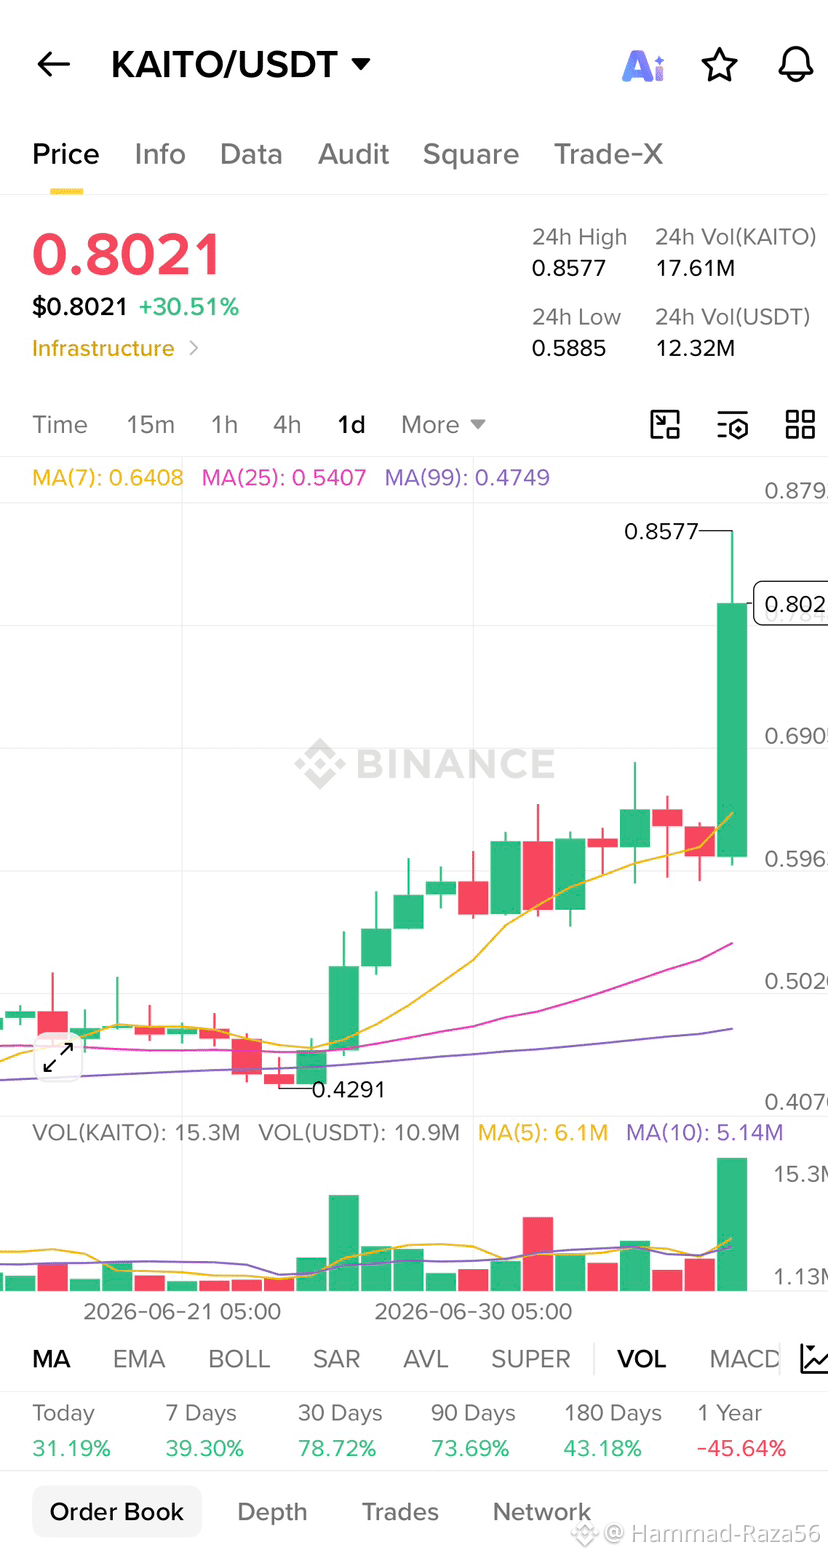This screenshot has width=828, height=1558.
Task: Switch to the Trade-X tab
Action: click(x=608, y=154)
